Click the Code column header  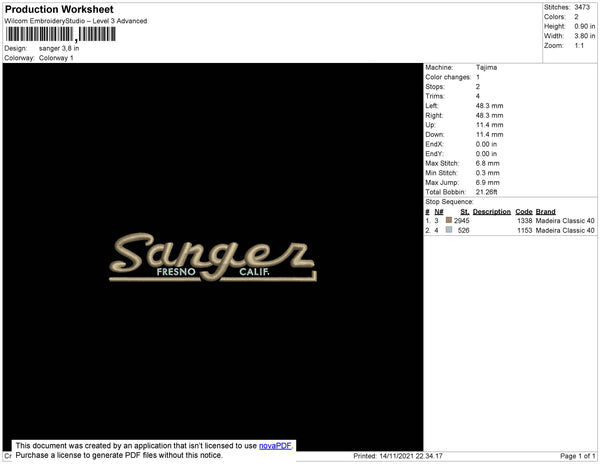[524, 212]
